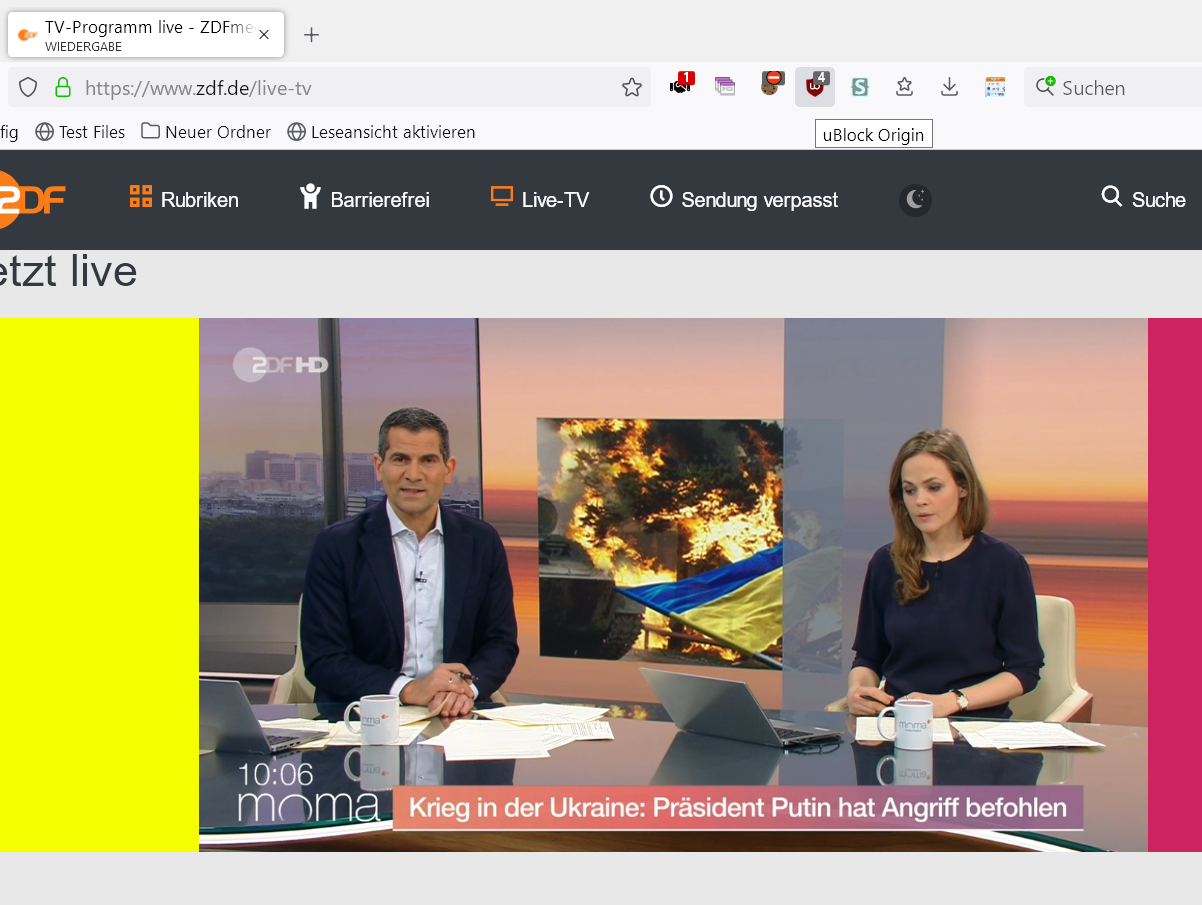Image resolution: width=1202 pixels, height=905 pixels.
Task: Toggle dark mode with the moon switch
Action: 915,200
